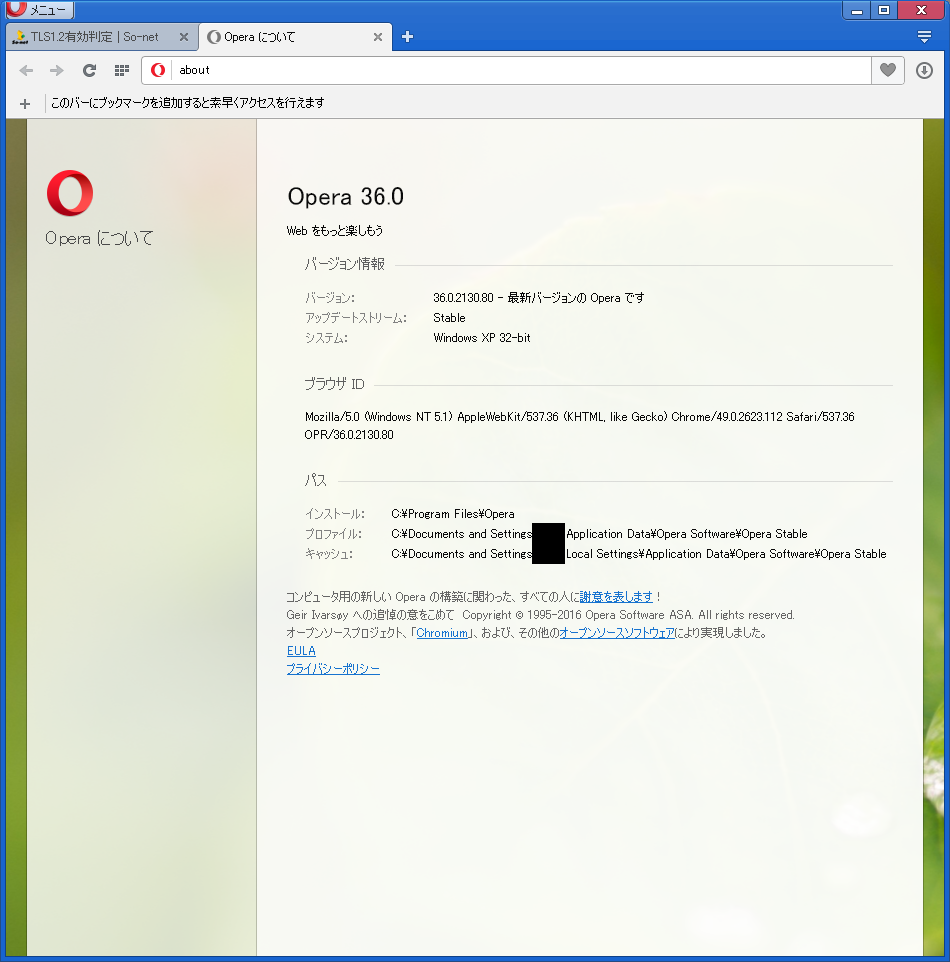Open the オープンソースソフトウェア link

(x=617, y=633)
